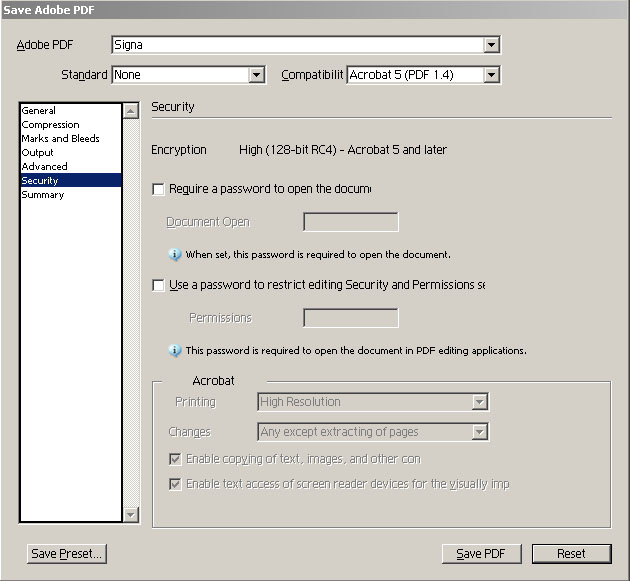The width and height of the screenshot is (630, 581).
Task: Click info icon beside PDF editing applications note
Action: (174, 351)
